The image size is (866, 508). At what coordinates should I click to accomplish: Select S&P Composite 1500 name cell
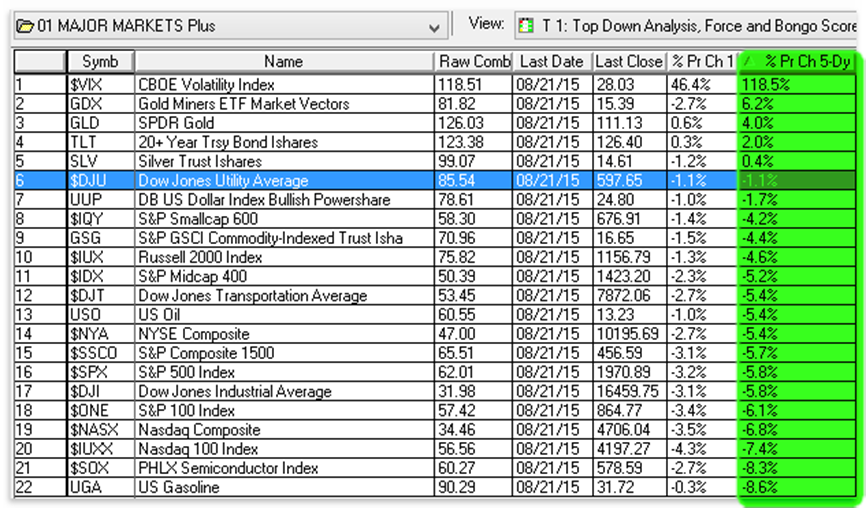coord(284,353)
